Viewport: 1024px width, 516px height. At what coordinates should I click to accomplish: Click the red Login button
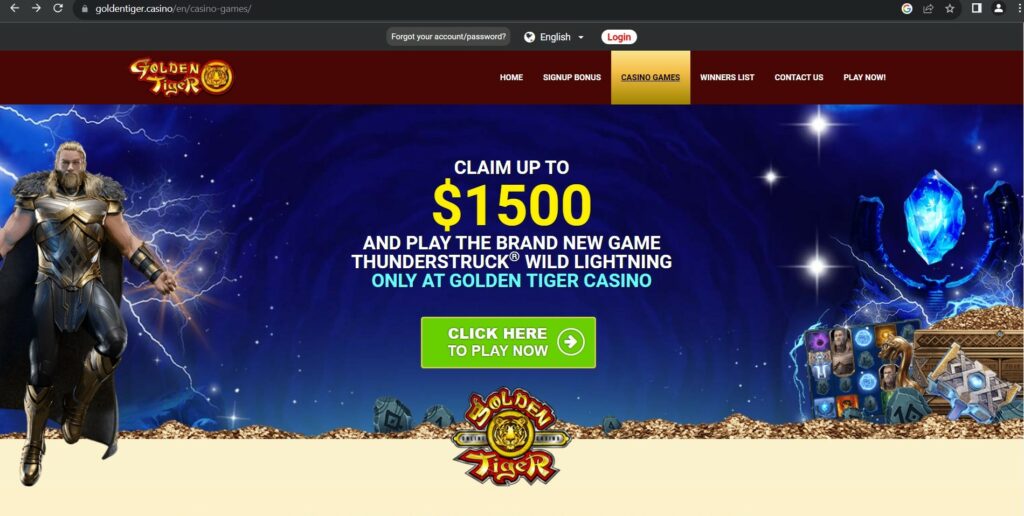[619, 37]
